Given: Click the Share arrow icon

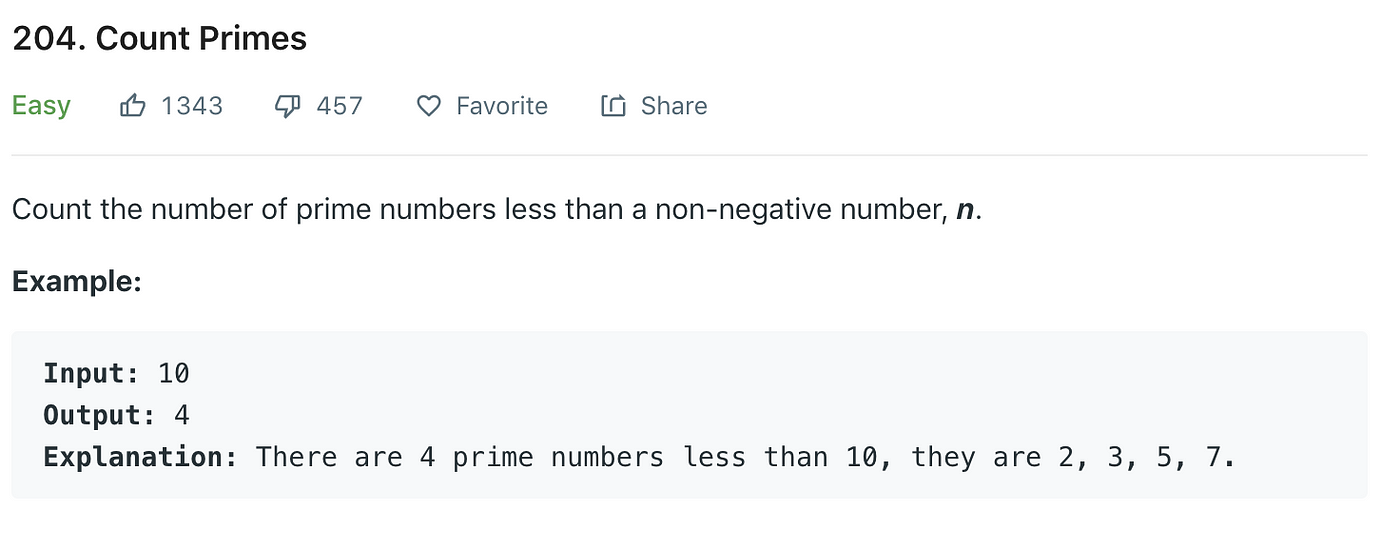Looking at the screenshot, I should pos(613,106).
